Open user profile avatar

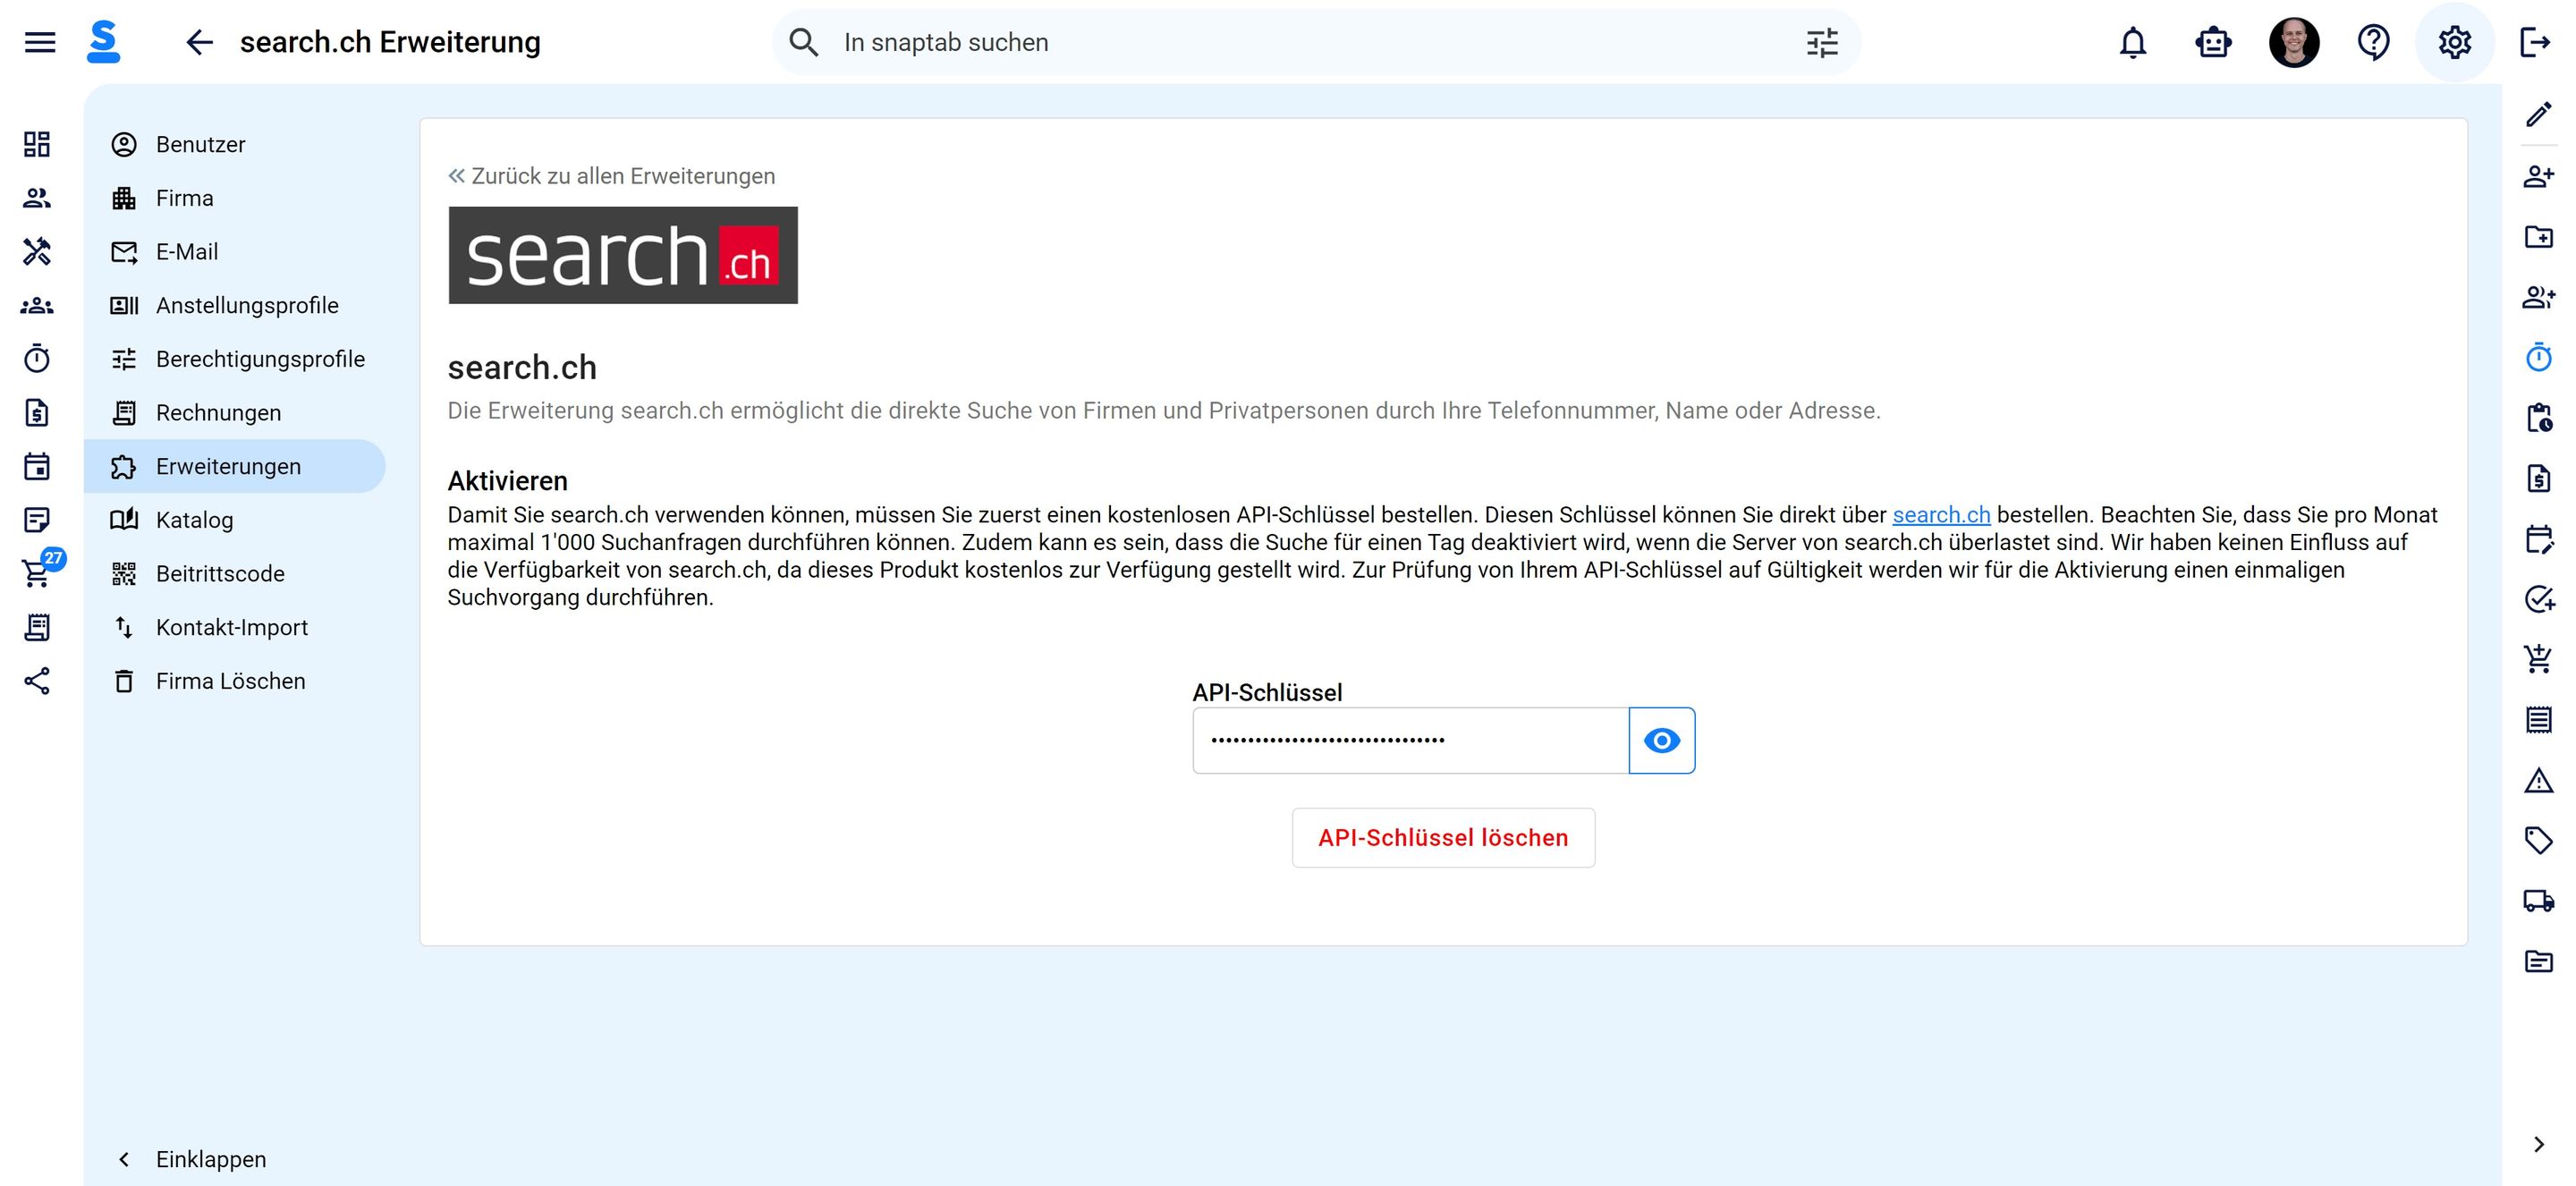click(x=2294, y=42)
